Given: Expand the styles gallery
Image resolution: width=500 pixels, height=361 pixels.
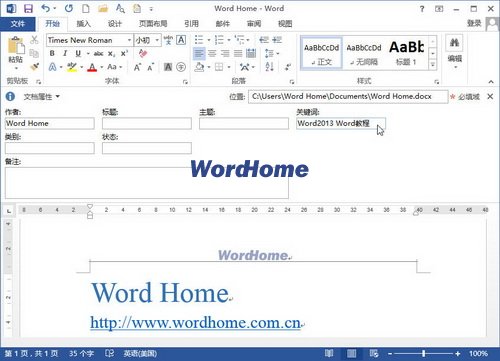Looking at the screenshot, I should coord(432,64).
